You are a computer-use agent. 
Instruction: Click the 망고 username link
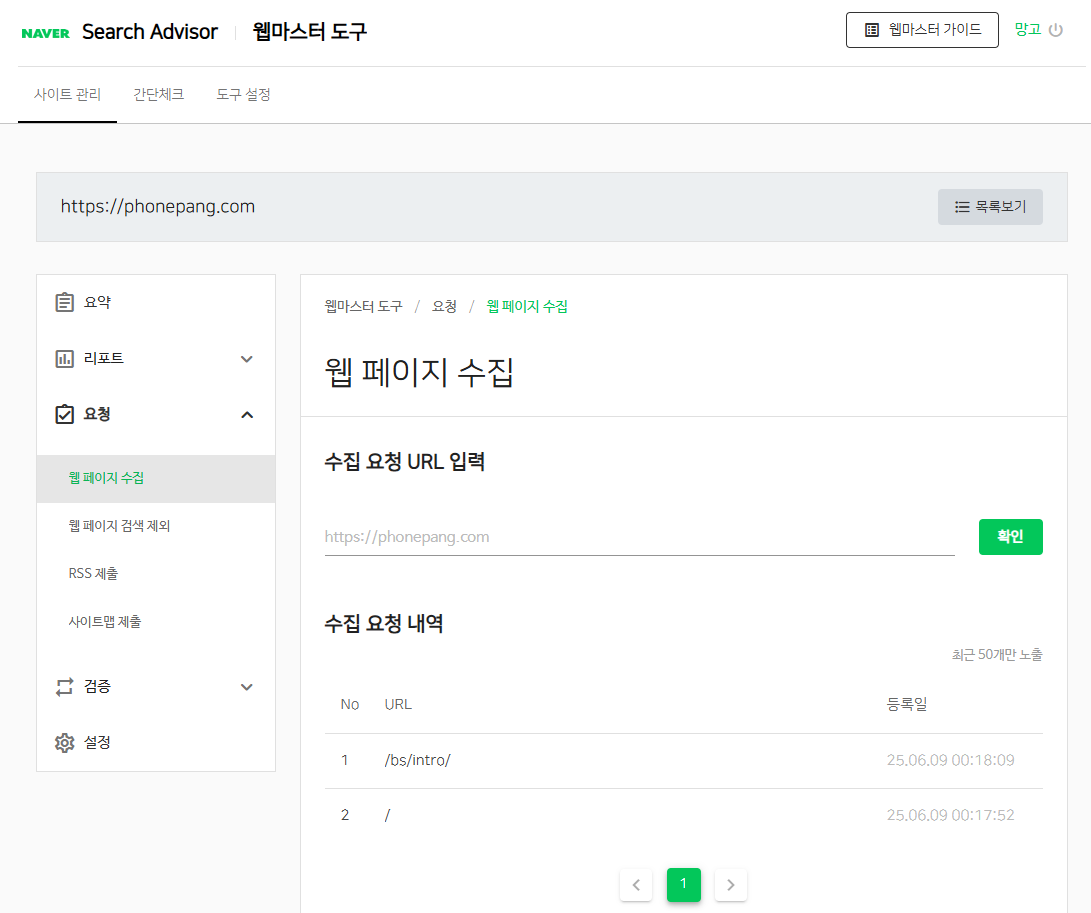tap(1028, 29)
